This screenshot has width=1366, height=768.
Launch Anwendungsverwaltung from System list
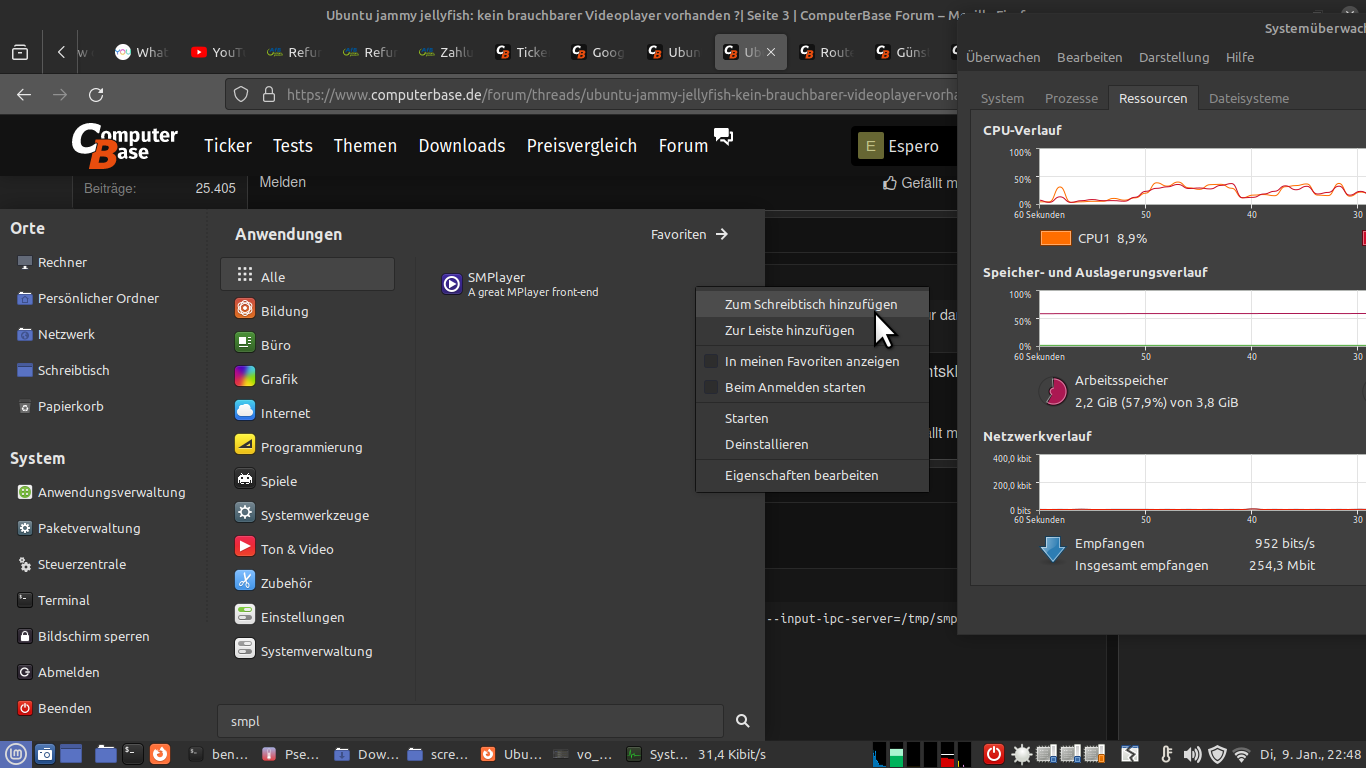(x=101, y=492)
